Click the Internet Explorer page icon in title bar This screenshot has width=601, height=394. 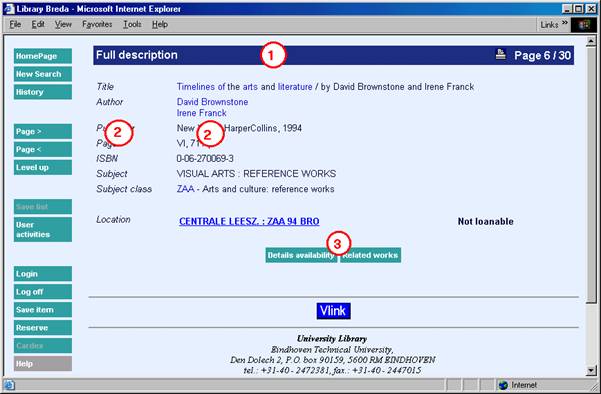[x=9, y=9]
